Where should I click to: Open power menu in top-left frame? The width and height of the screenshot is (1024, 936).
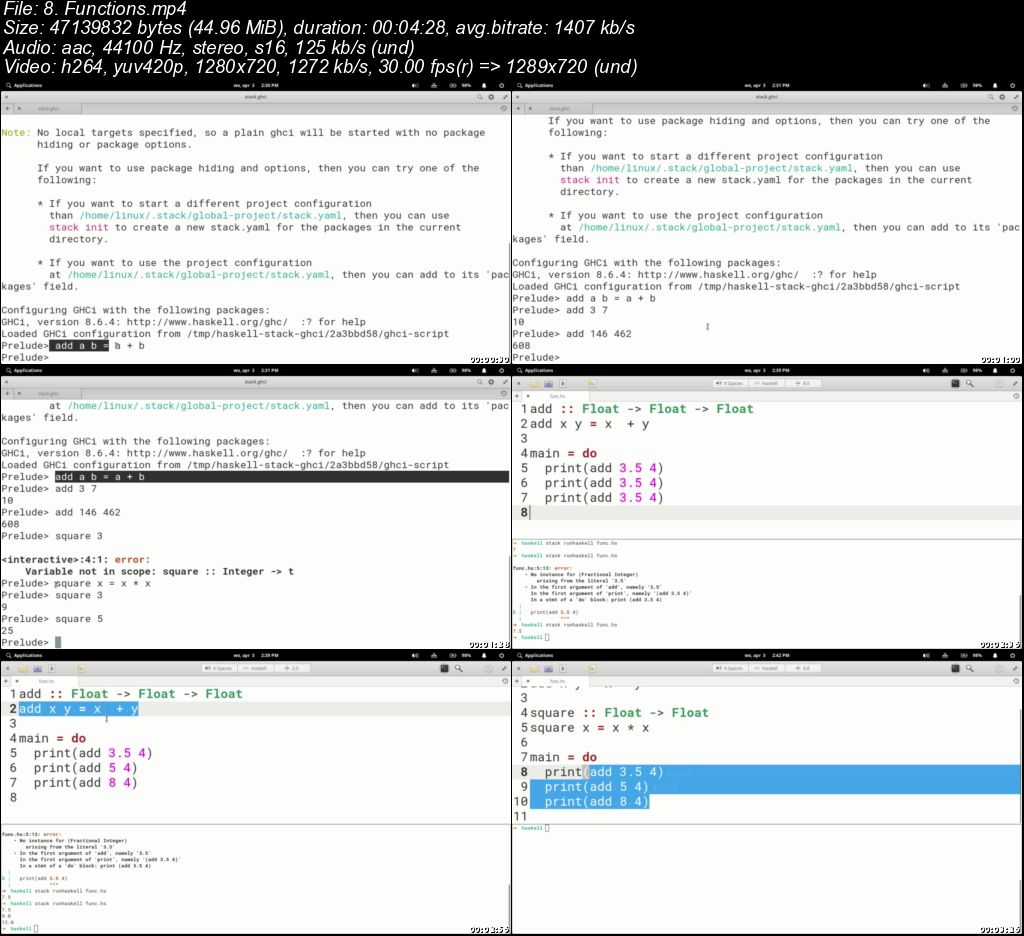click(502, 86)
